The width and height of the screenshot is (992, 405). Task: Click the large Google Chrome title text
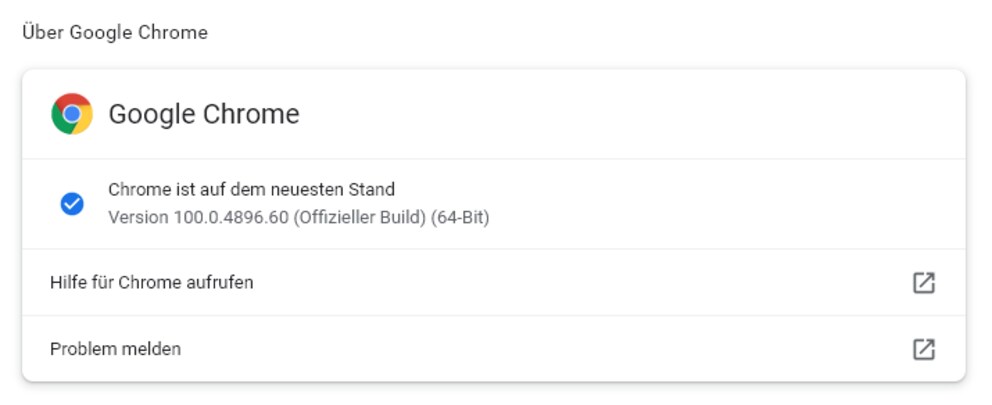coord(204,115)
